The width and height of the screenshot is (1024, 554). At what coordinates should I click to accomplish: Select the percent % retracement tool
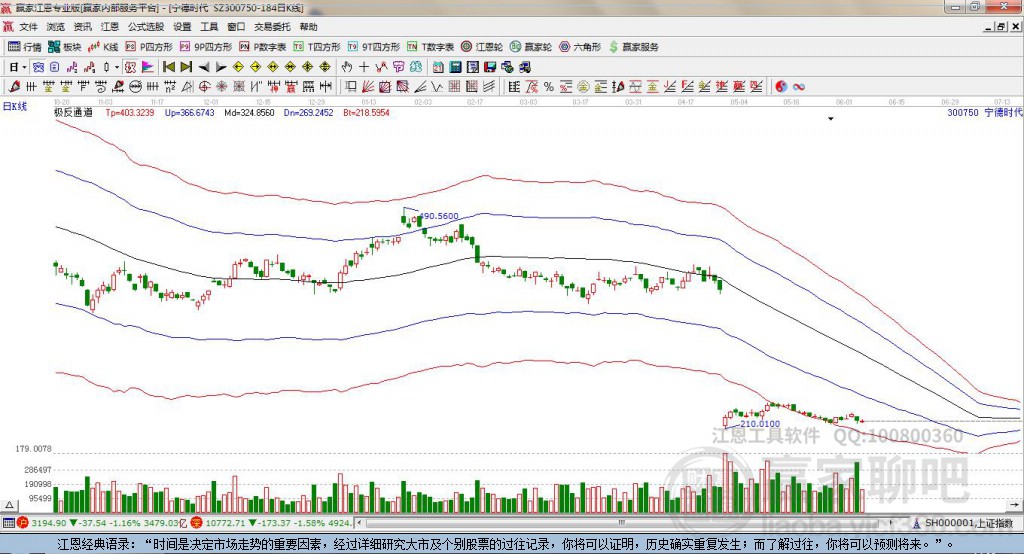click(x=549, y=86)
